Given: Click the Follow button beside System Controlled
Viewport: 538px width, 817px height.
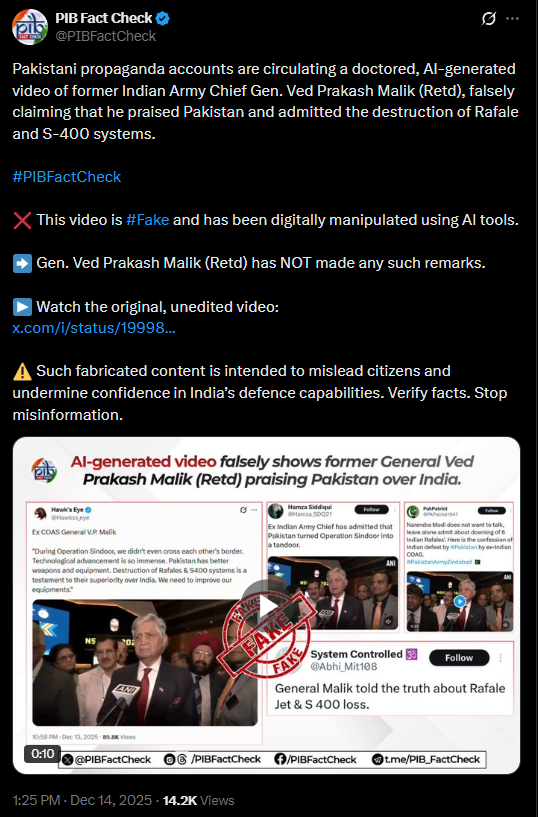Looking at the screenshot, I should click(x=459, y=658).
